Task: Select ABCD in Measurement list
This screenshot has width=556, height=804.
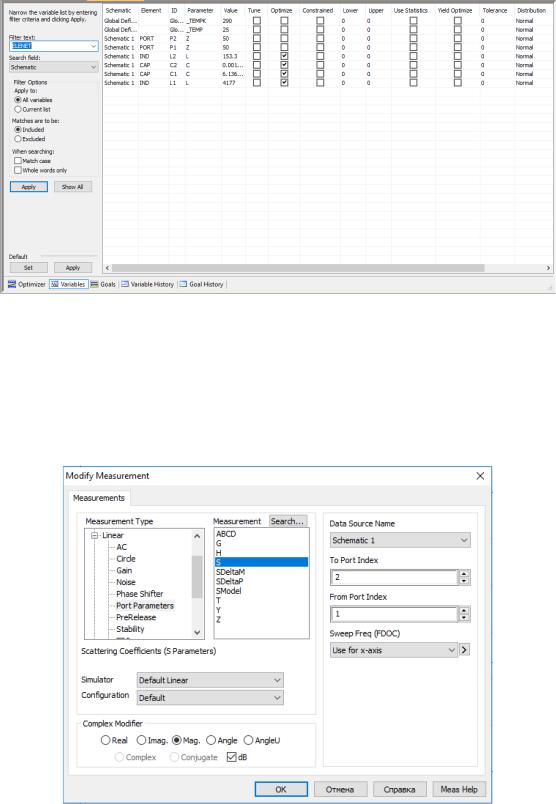Action: pyautogui.click(x=226, y=534)
